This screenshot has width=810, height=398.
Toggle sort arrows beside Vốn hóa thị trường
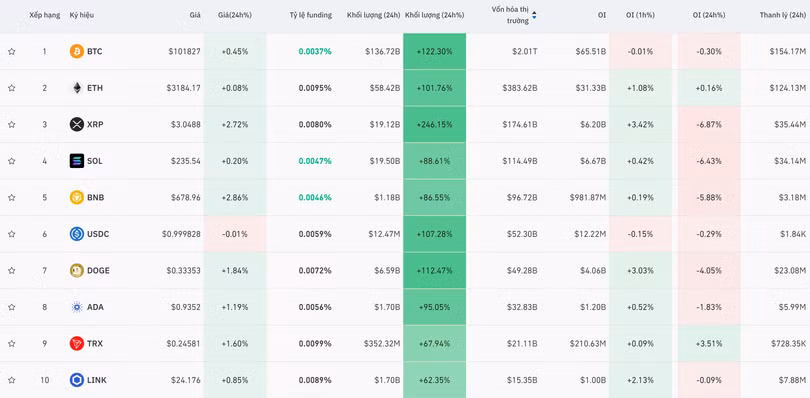coord(534,16)
